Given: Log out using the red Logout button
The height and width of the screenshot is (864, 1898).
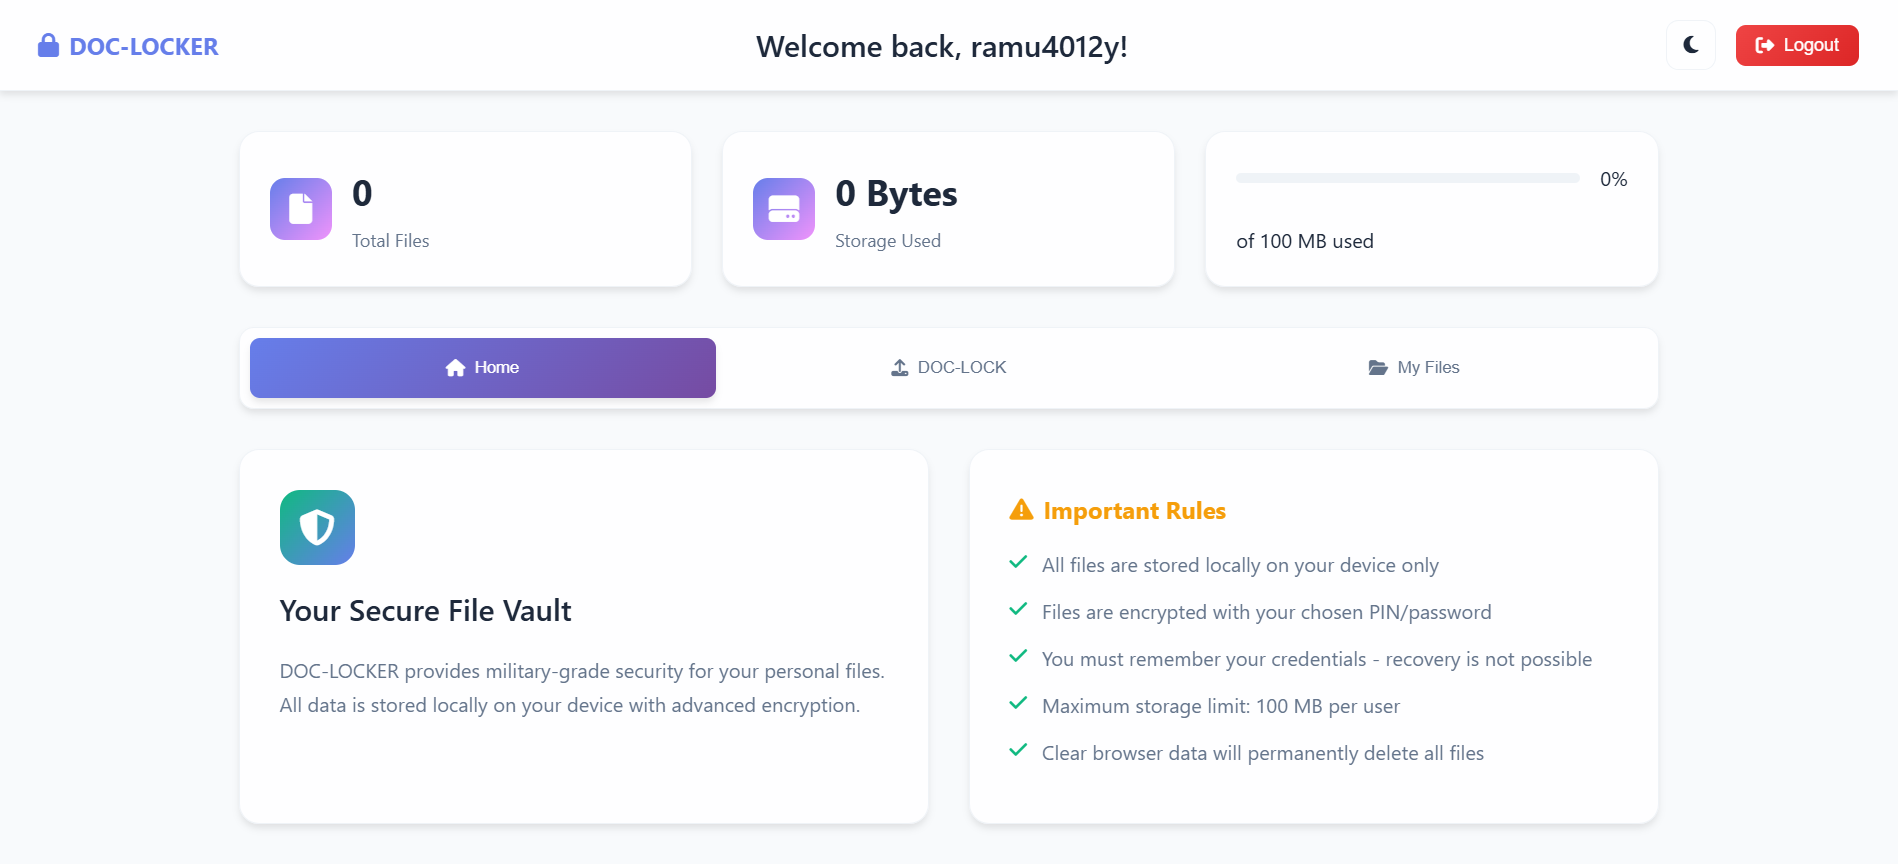Looking at the screenshot, I should 1796,45.
